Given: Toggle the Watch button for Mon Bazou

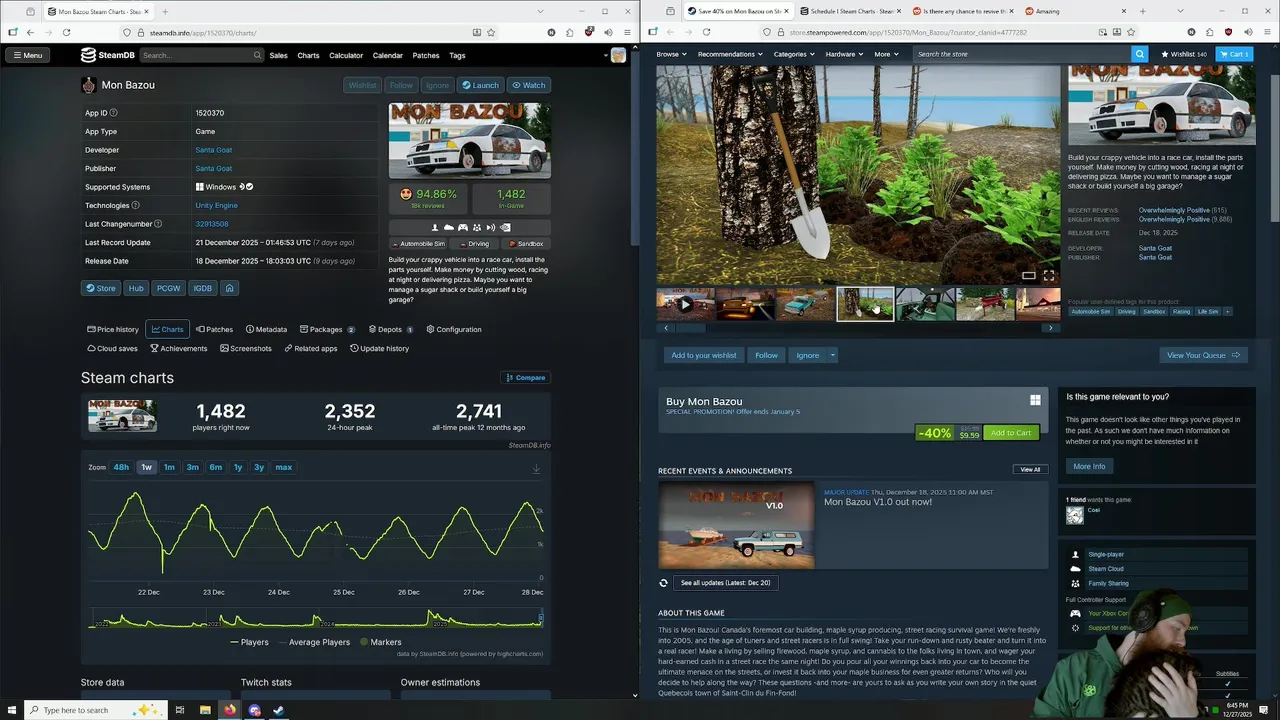Looking at the screenshot, I should (x=529, y=85).
